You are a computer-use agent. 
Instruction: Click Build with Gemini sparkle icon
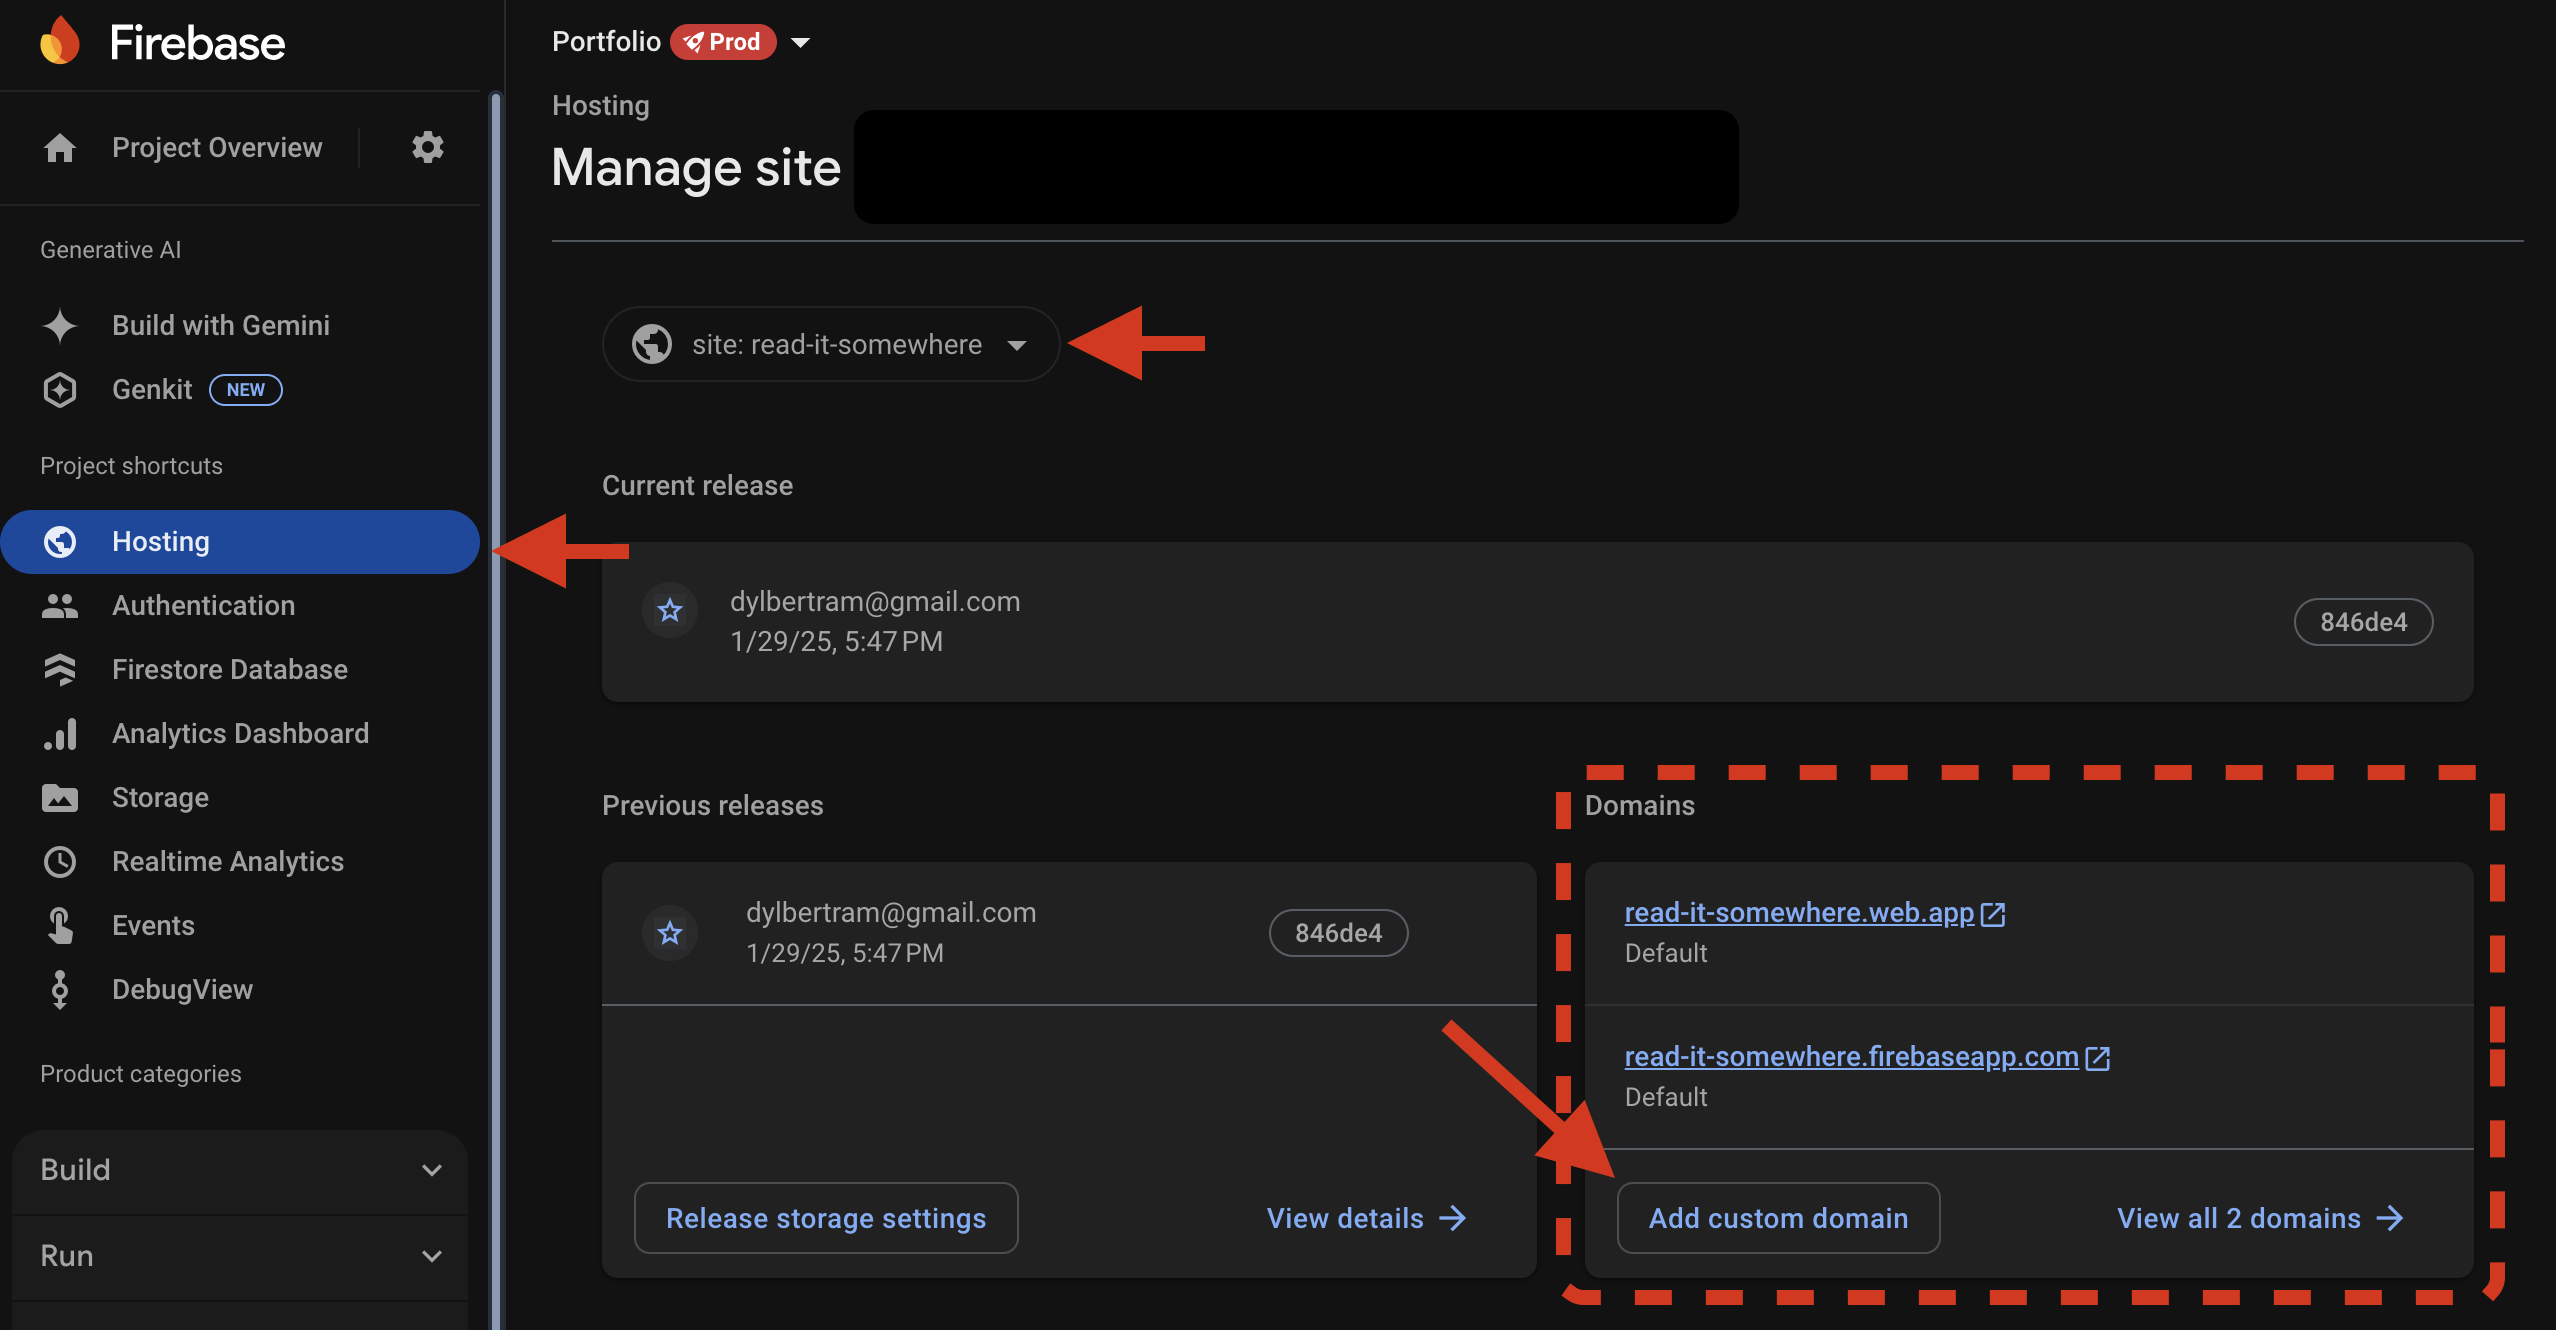coord(60,325)
